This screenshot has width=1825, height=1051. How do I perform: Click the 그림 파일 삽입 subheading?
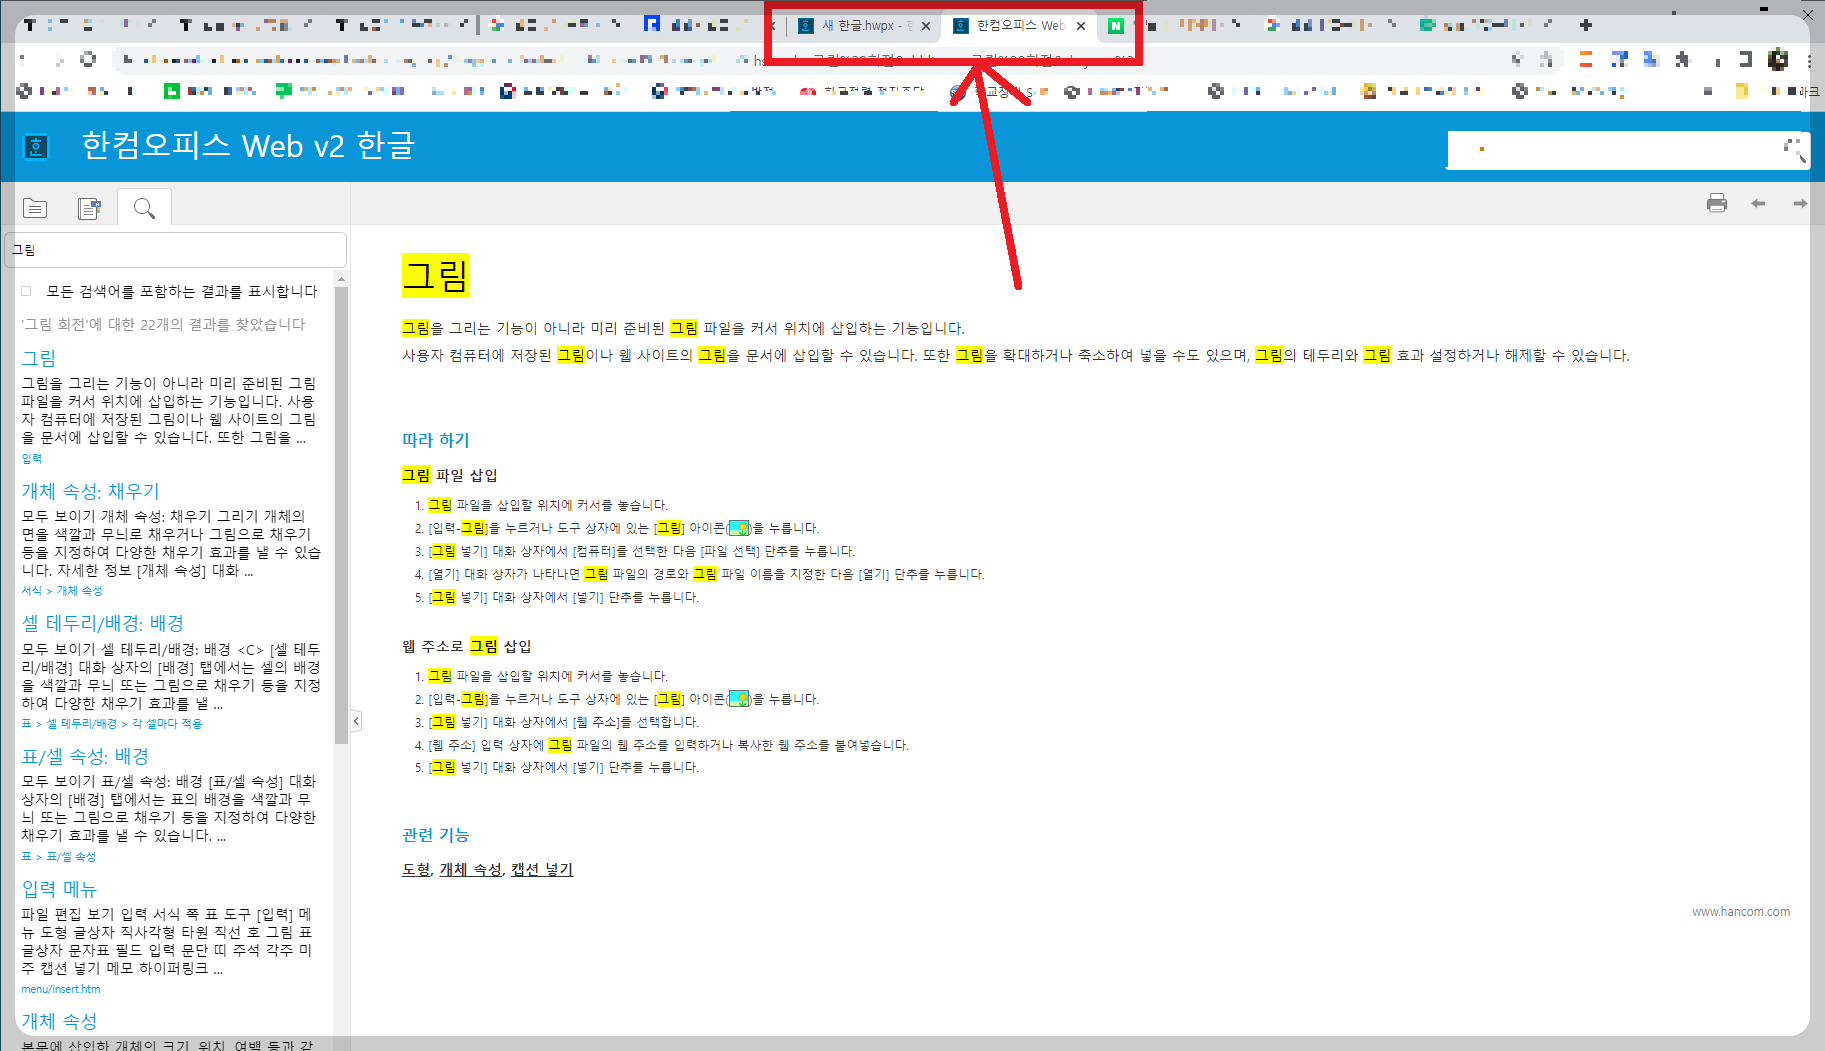point(449,475)
